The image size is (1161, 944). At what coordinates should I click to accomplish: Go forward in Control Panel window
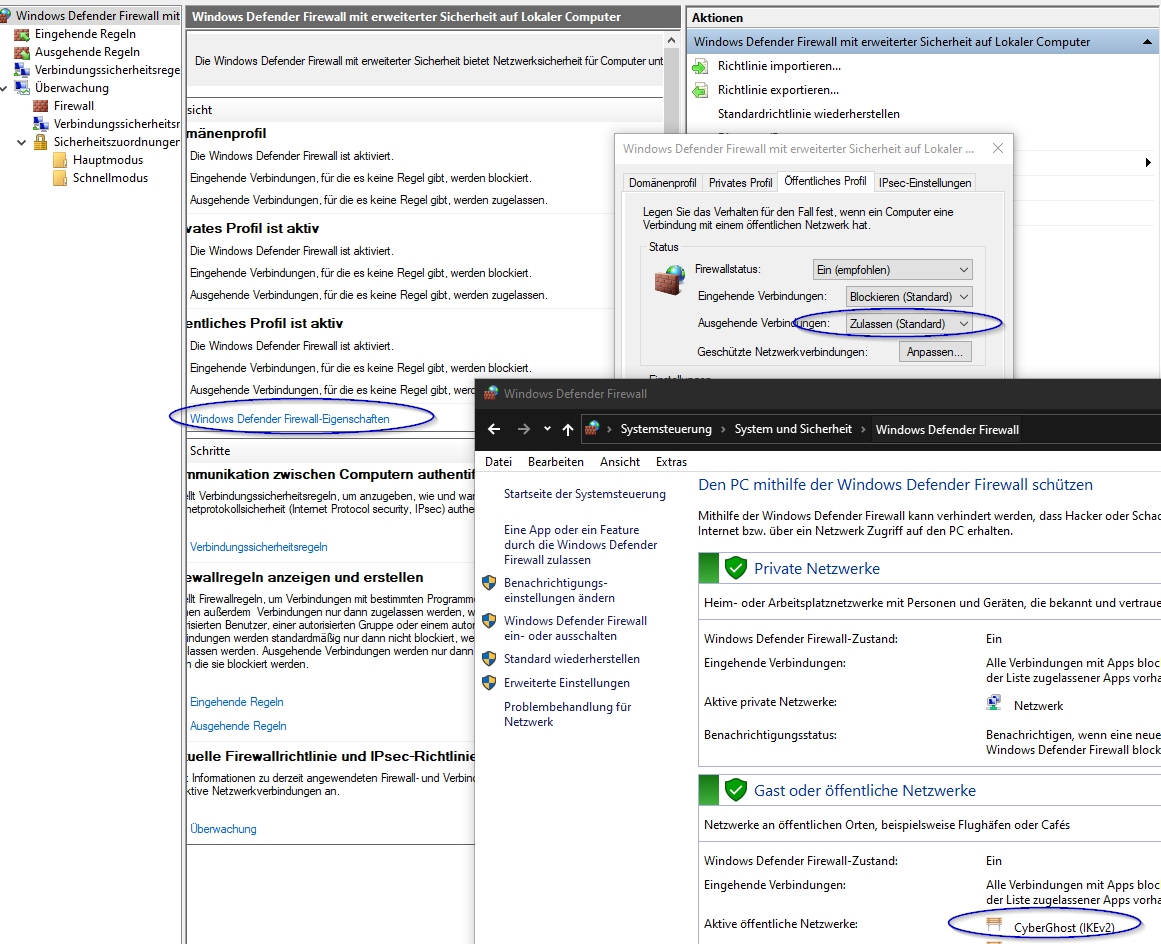[x=523, y=429]
